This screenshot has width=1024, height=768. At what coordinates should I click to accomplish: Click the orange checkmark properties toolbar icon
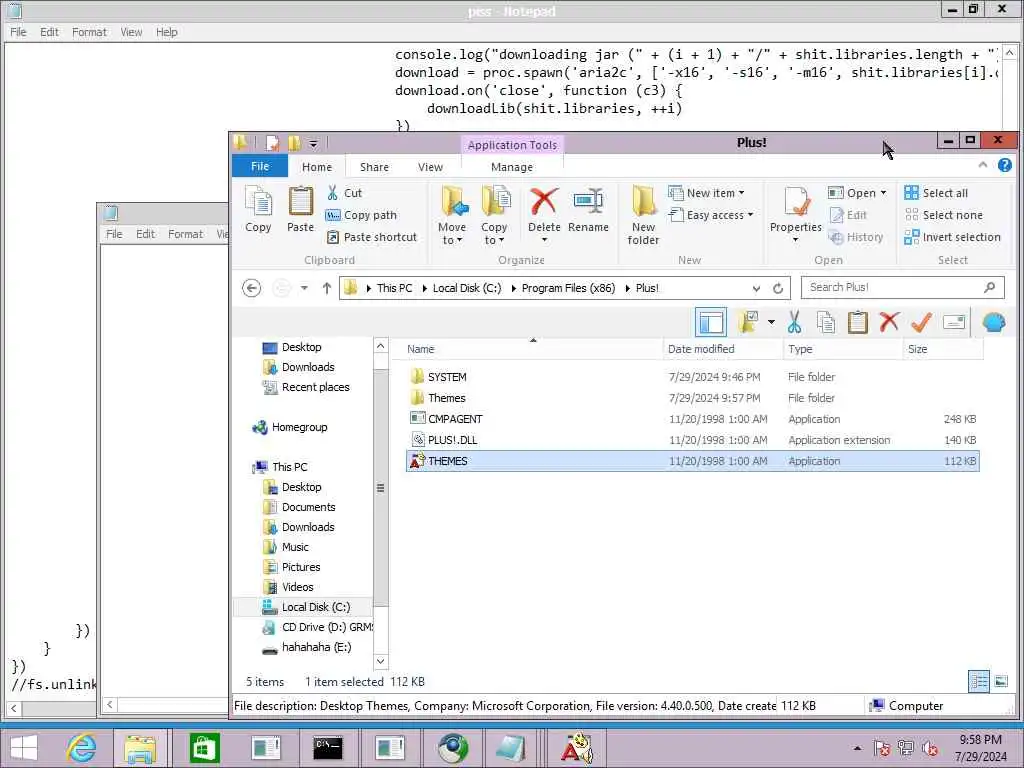[x=921, y=322]
